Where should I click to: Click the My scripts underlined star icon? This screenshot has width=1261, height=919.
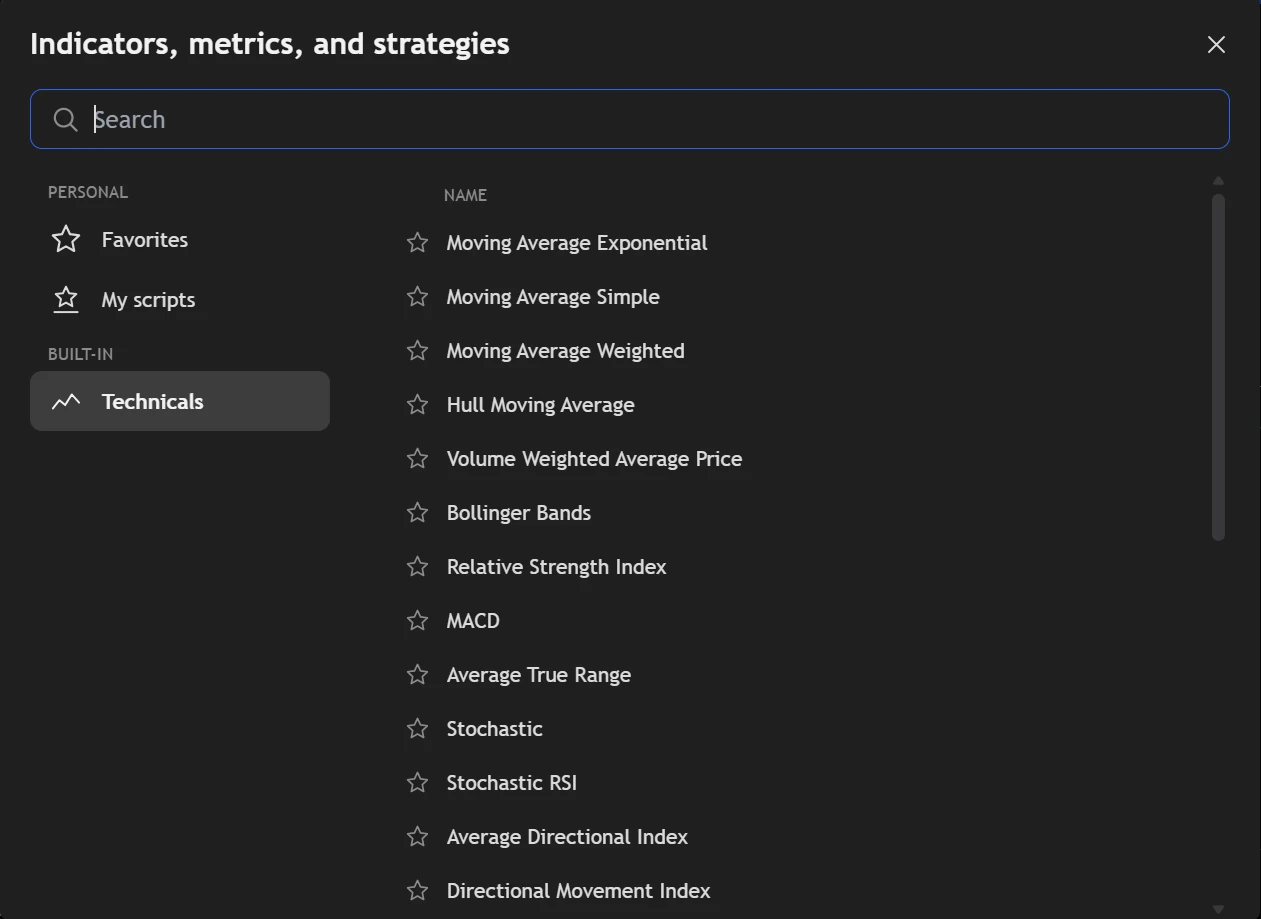point(66,300)
